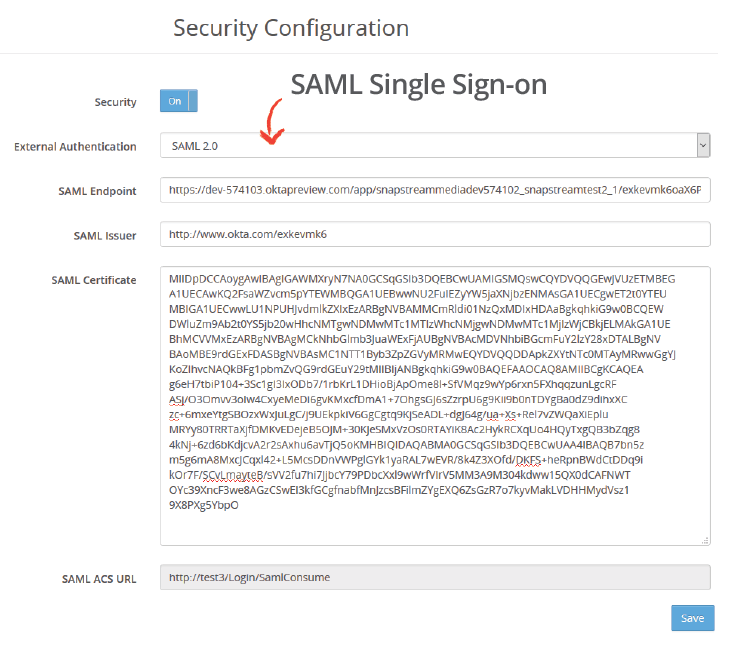Click the "SAML Single Sign-on" annotation text
This screenshot has height=651, width=730.
coord(418,85)
